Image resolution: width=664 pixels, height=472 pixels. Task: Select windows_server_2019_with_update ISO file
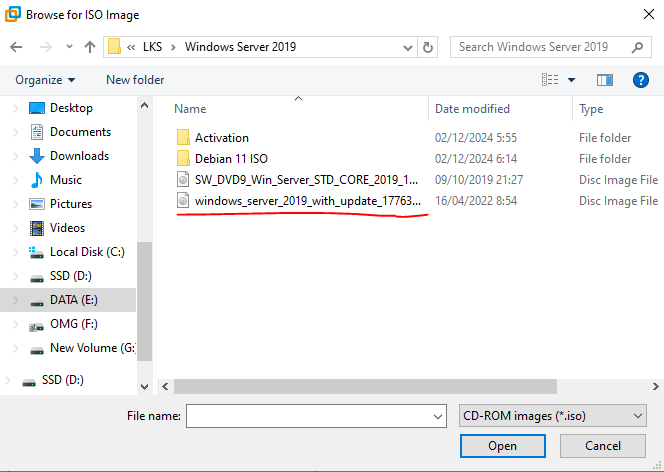(x=307, y=201)
